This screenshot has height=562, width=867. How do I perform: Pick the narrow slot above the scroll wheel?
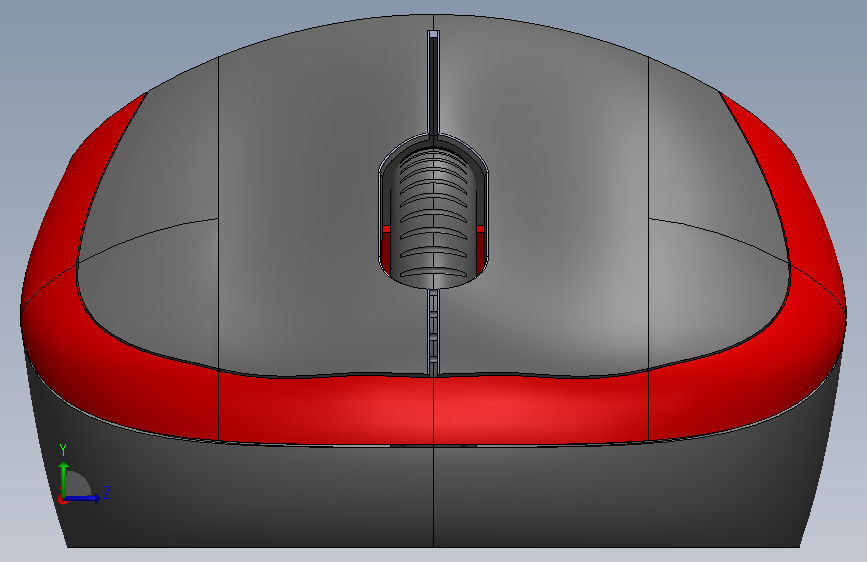[434, 83]
